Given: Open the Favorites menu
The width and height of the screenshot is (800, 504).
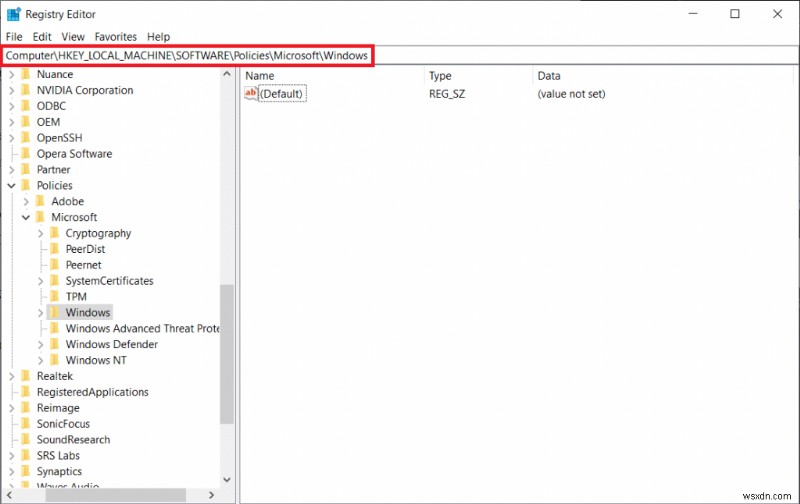Looking at the screenshot, I should [x=116, y=37].
